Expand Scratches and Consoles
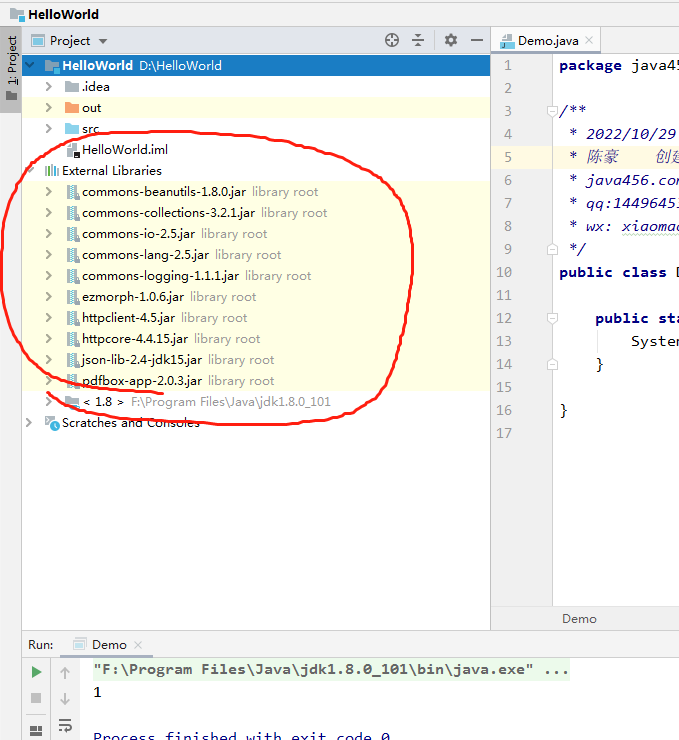679x740 pixels. 29,422
